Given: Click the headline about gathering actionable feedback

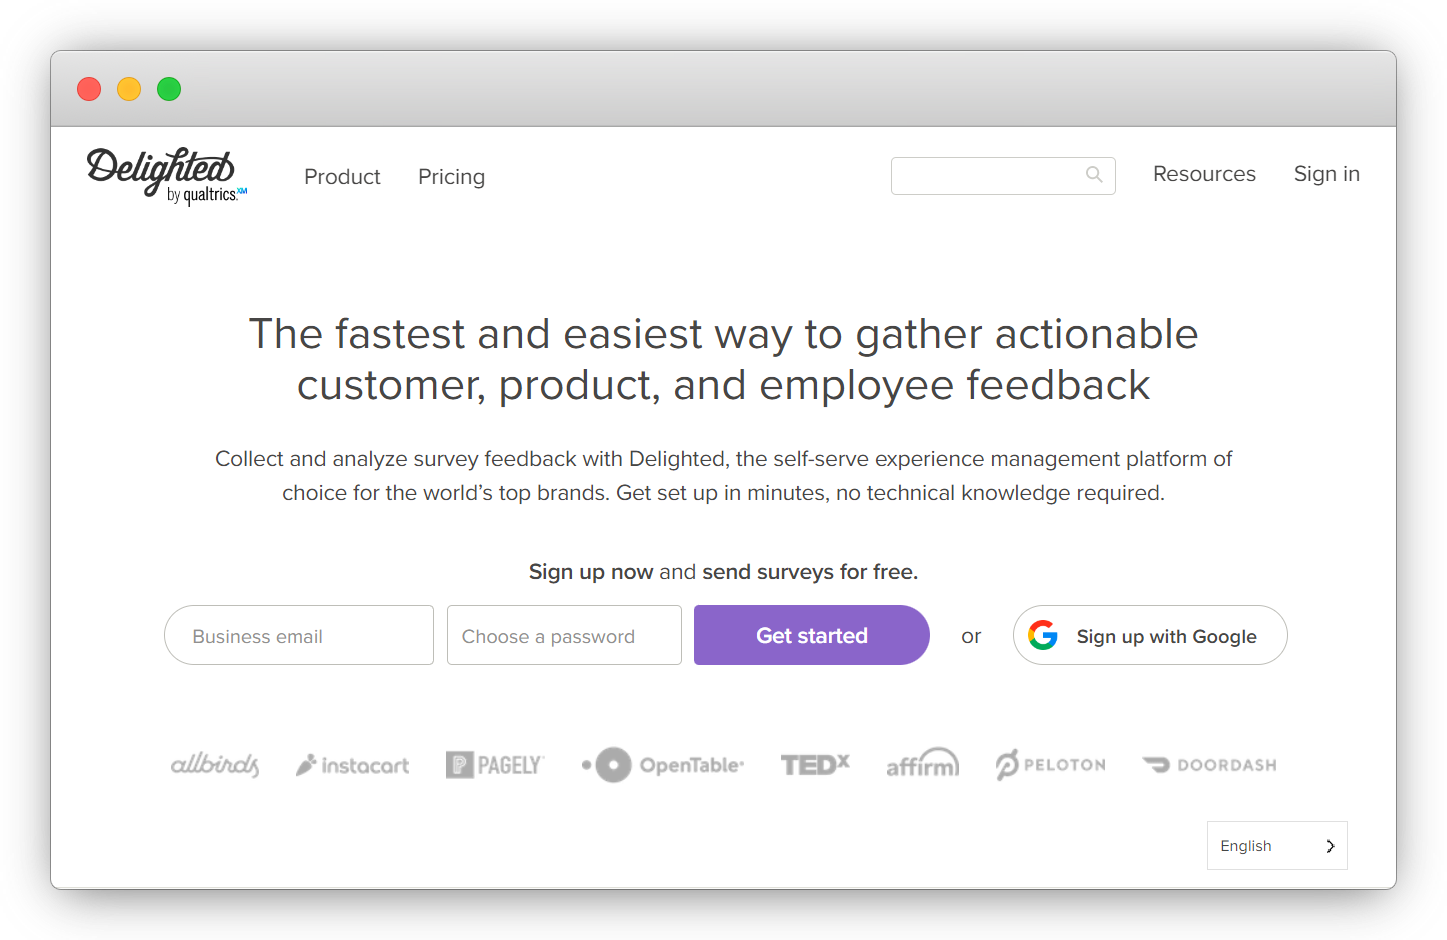Looking at the screenshot, I should (x=723, y=360).
